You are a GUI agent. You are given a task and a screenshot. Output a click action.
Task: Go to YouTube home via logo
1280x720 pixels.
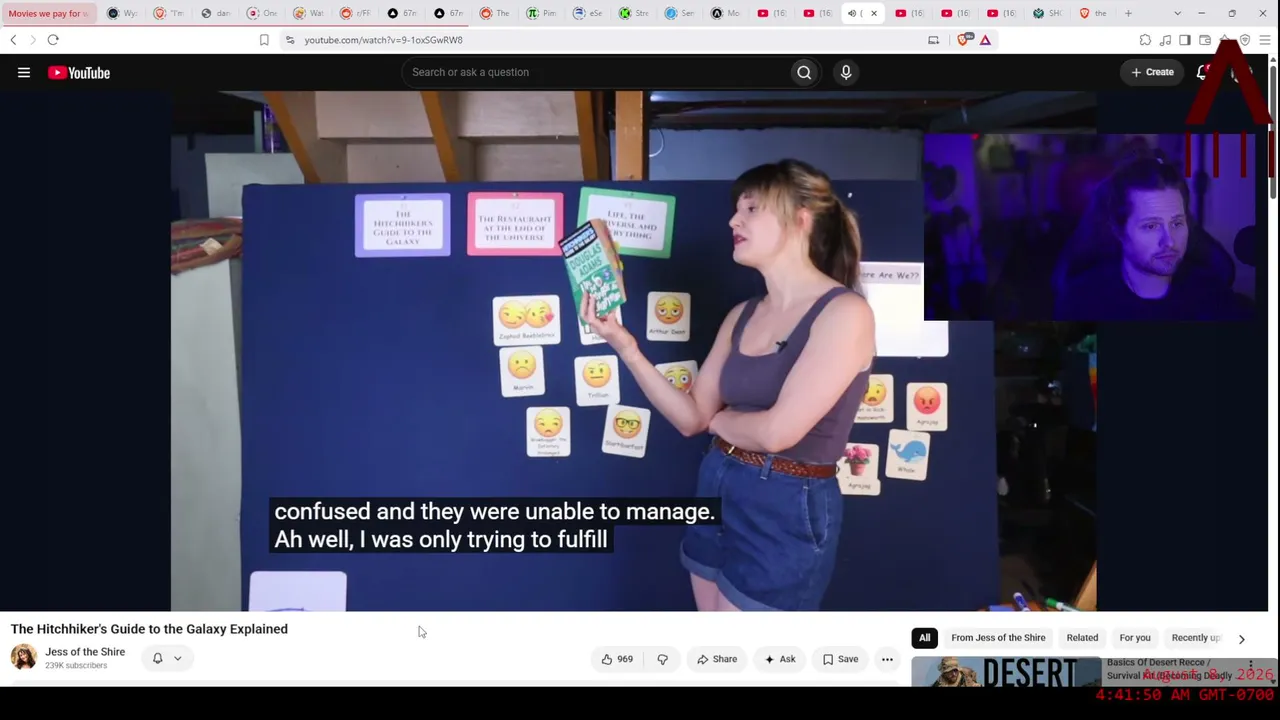coord(79,72)
